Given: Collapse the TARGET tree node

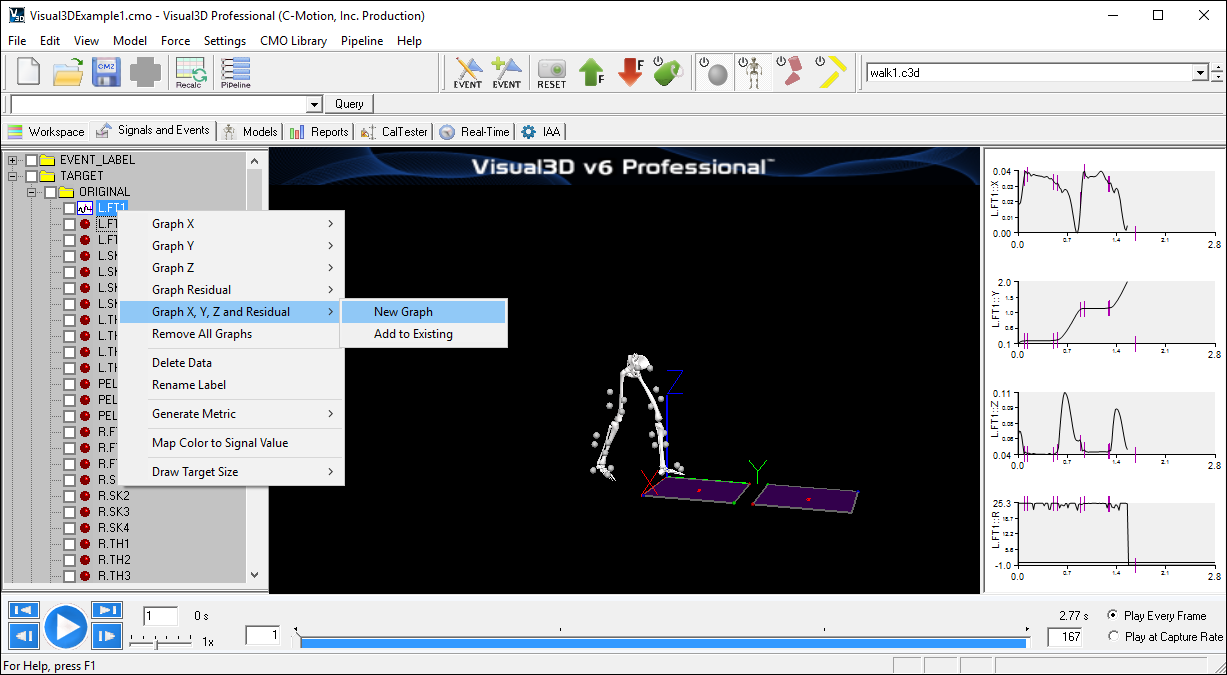Looking at the screenshot, I should (x=13, y=176).
